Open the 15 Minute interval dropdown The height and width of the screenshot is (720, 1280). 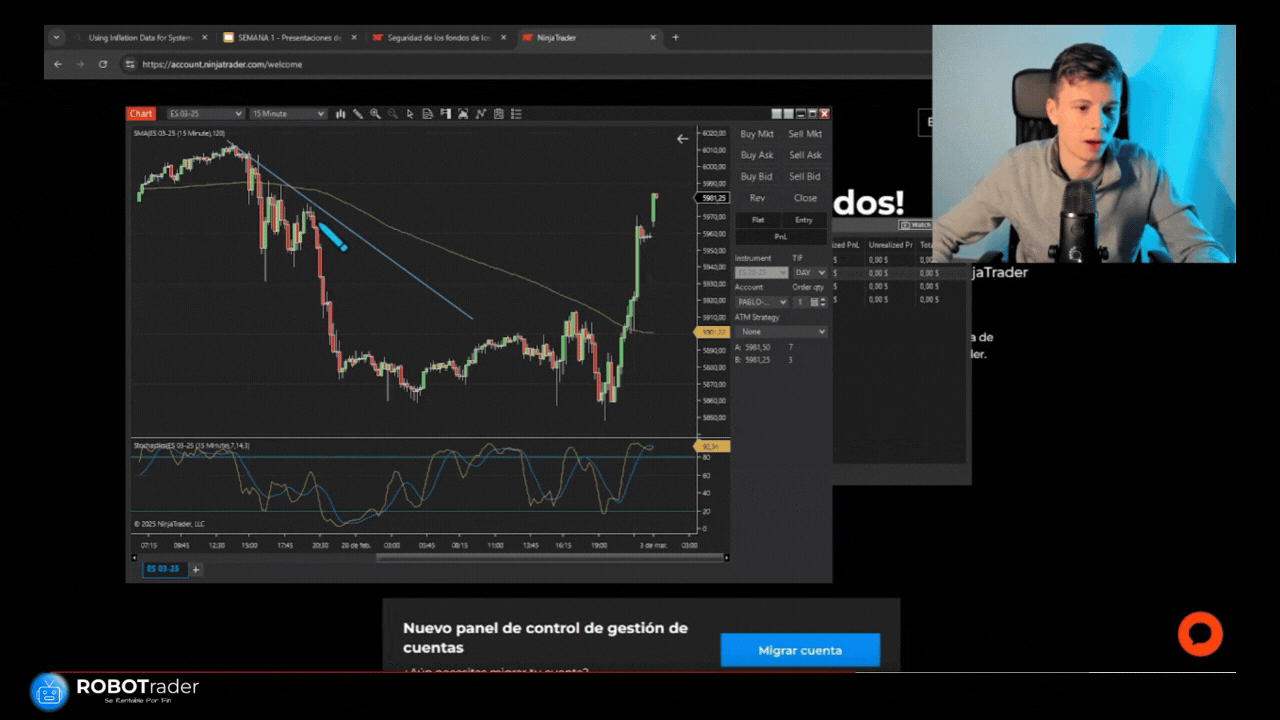click(288, 114)
